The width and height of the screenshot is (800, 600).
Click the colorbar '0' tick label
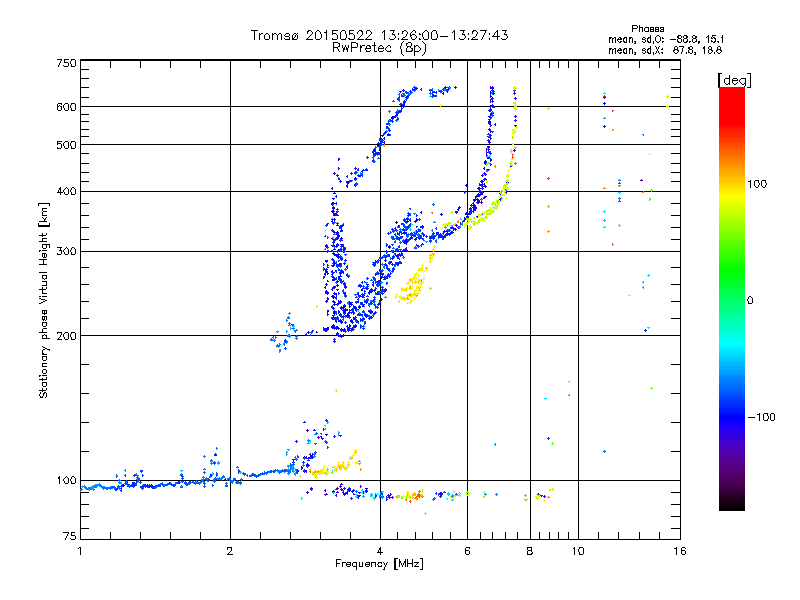750,301
